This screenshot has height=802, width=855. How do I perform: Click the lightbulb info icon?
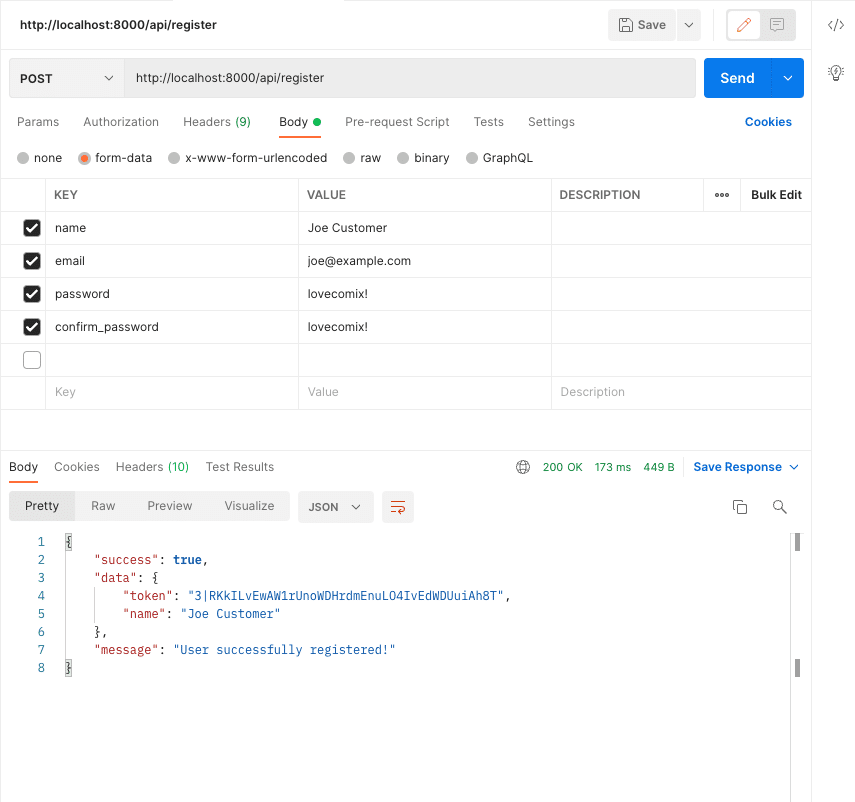(x=835, y=73)
